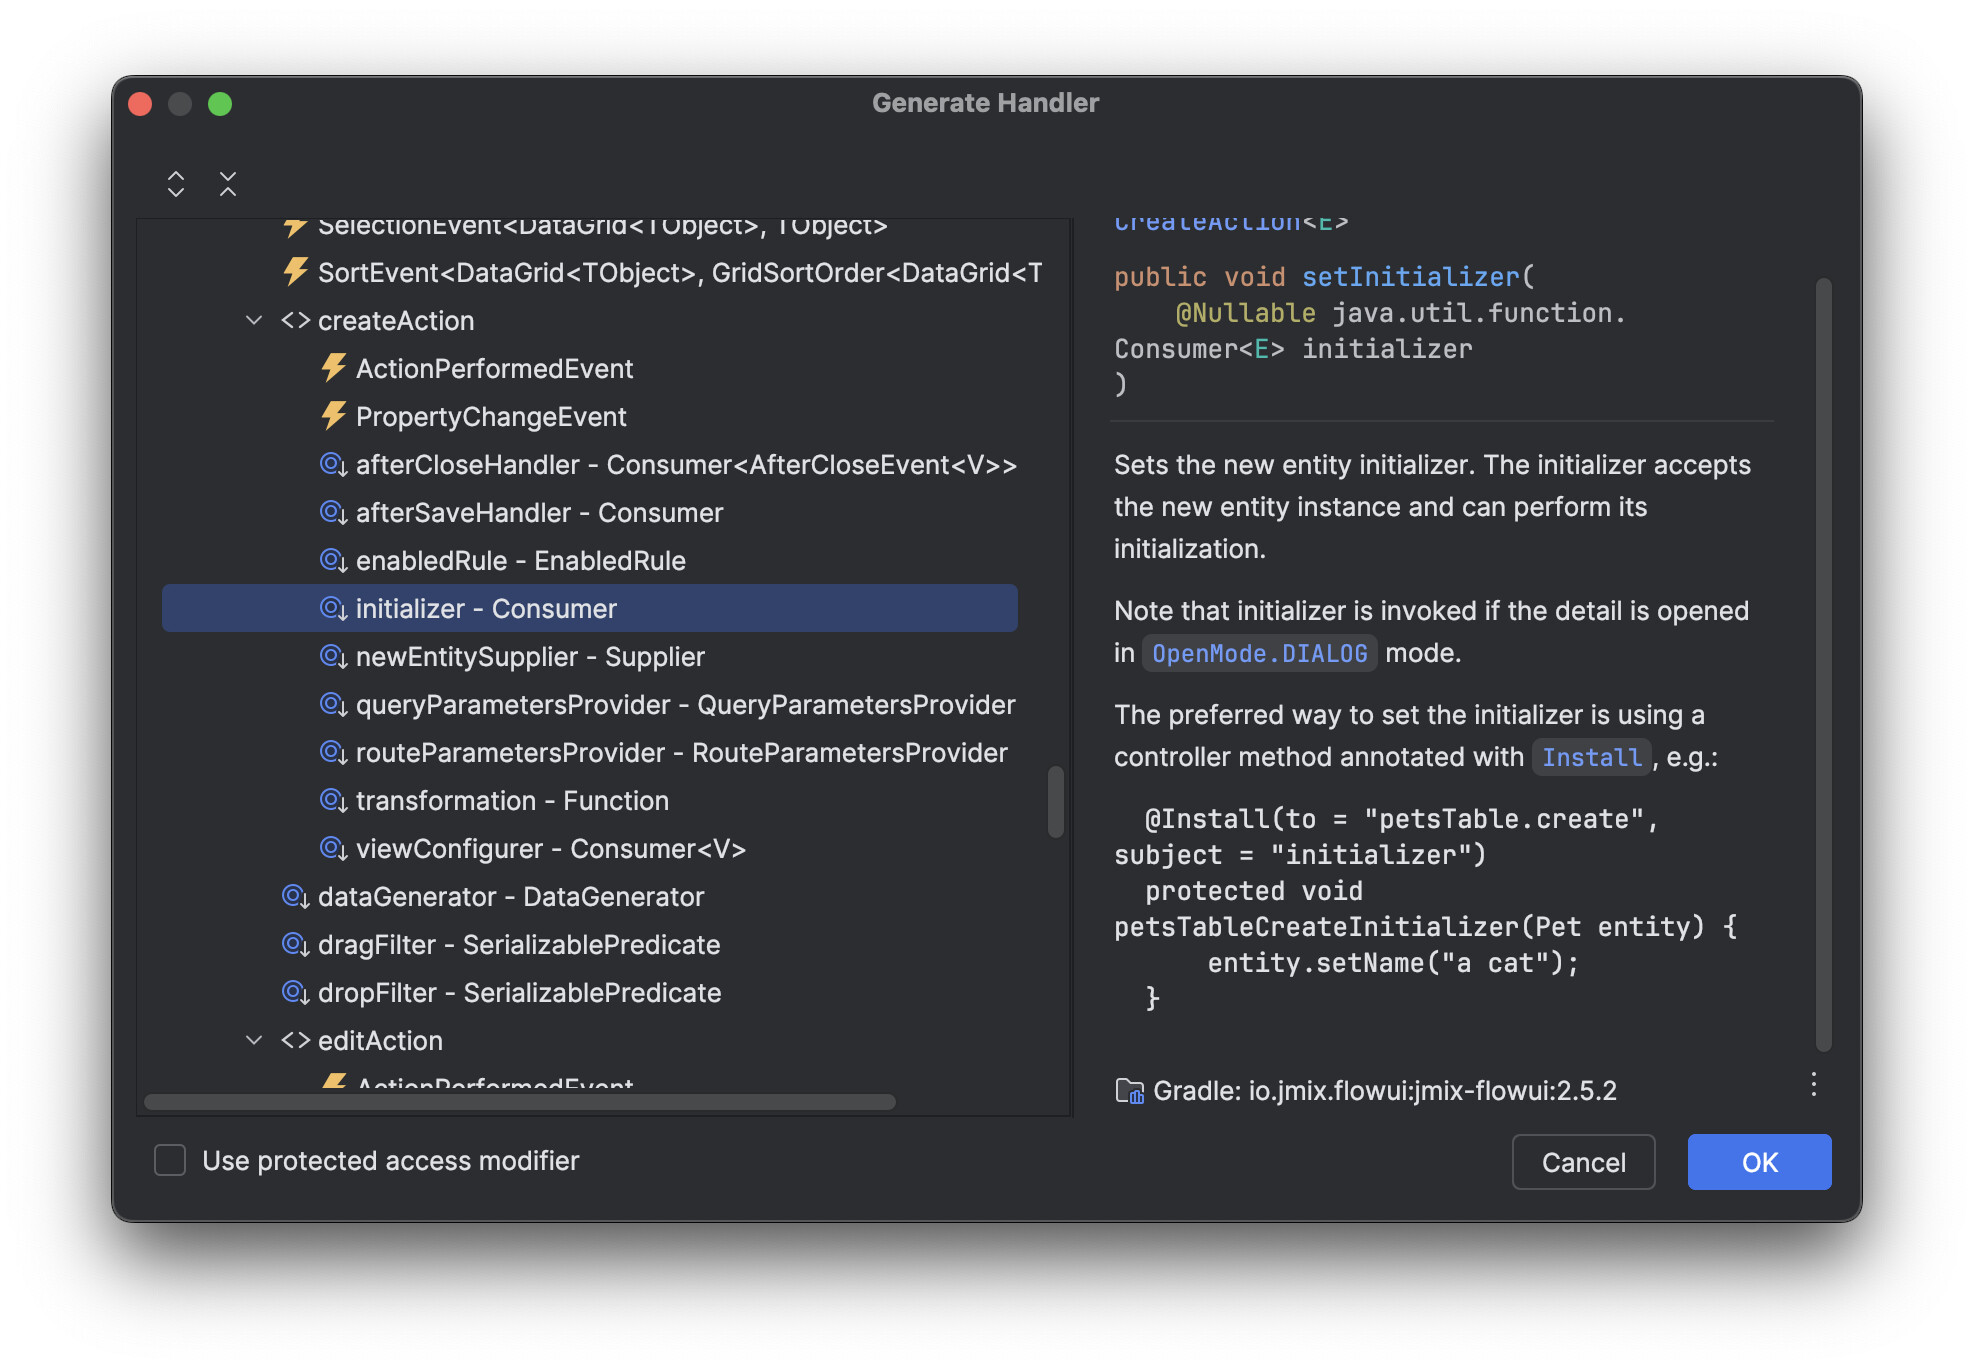This screenshot has height=1370, width=1974.
Task: Click the Use protected access modifier label
Action: pos(391,1161)
